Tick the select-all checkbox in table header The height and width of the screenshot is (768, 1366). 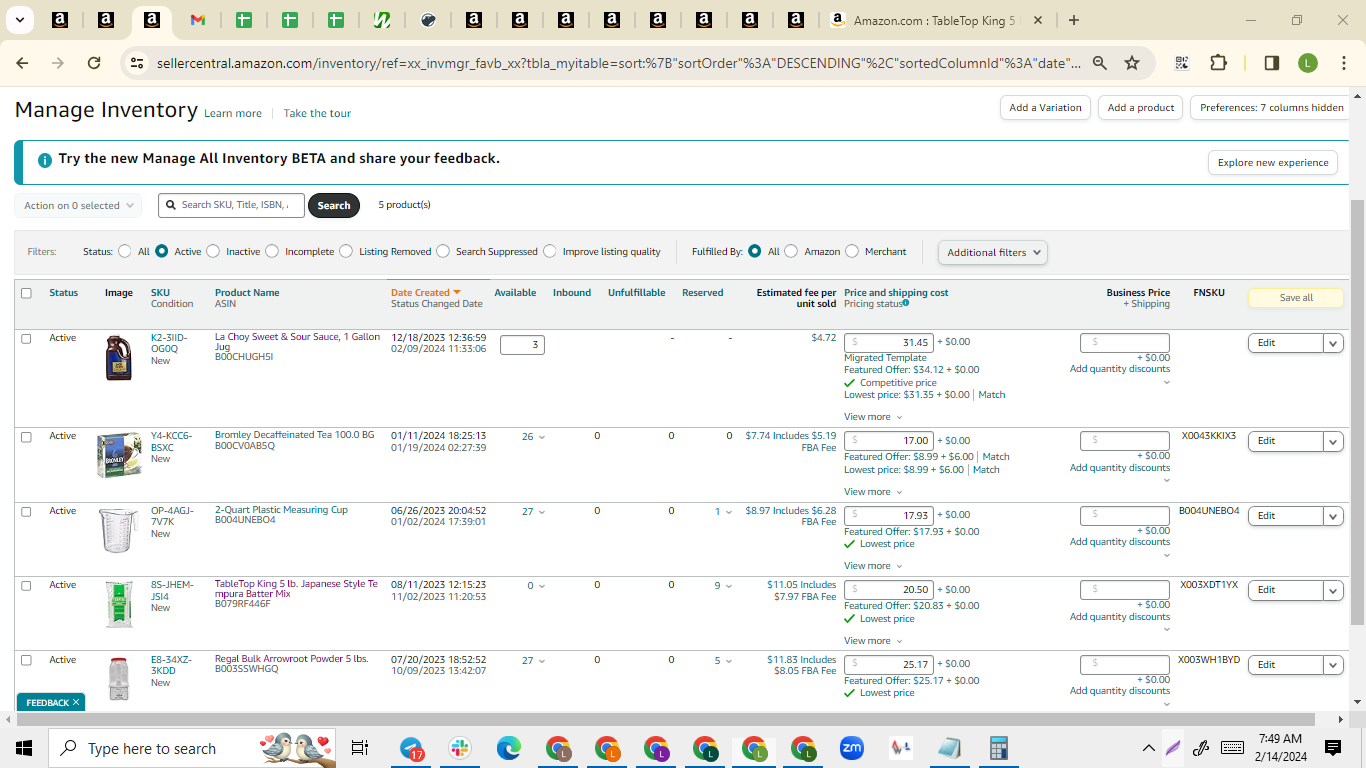tap(26, 293)
